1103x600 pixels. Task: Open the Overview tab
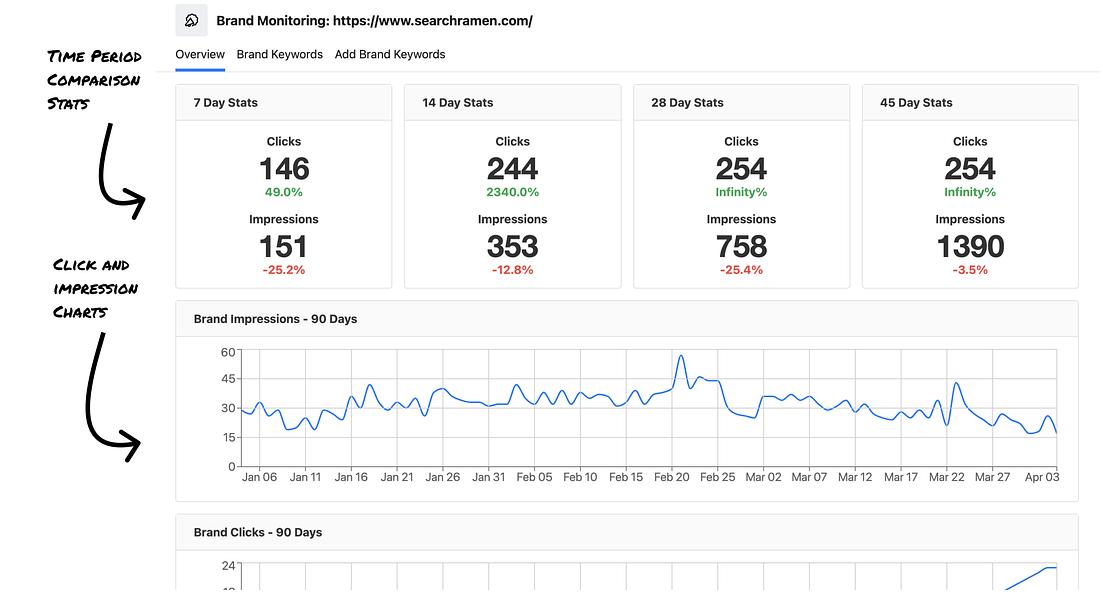200,54
